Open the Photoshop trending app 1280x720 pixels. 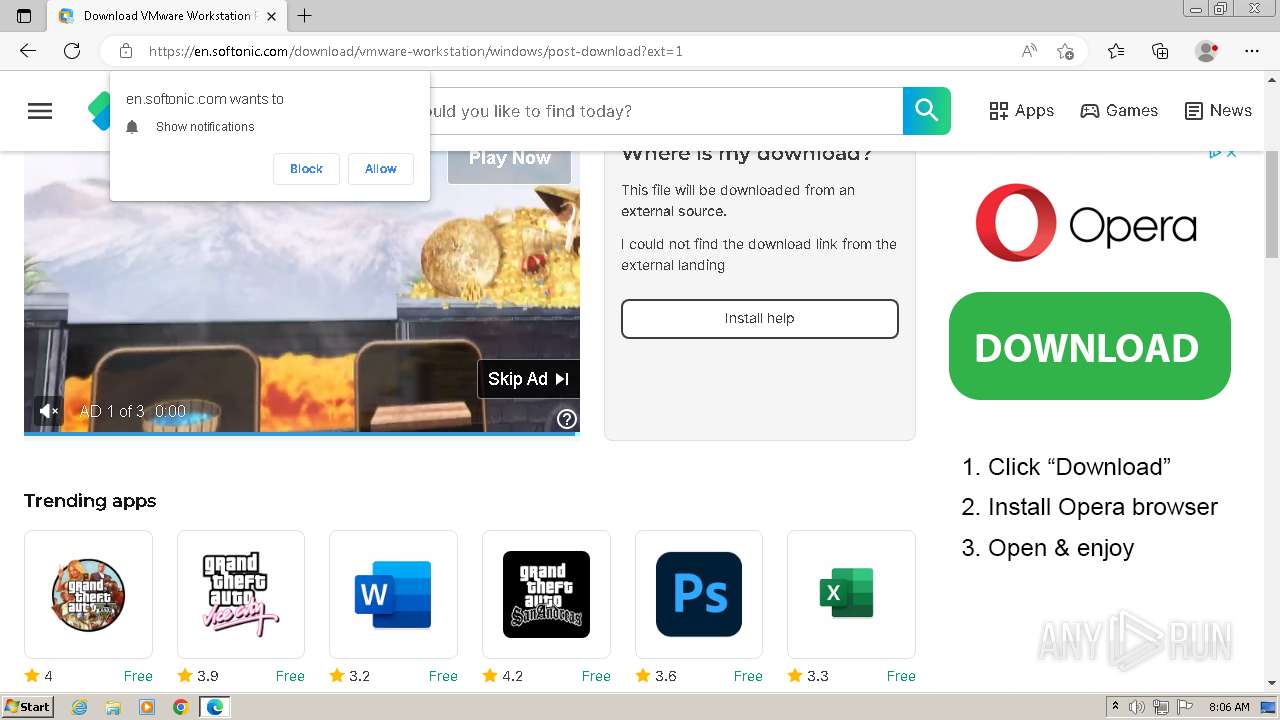point(699,594)
